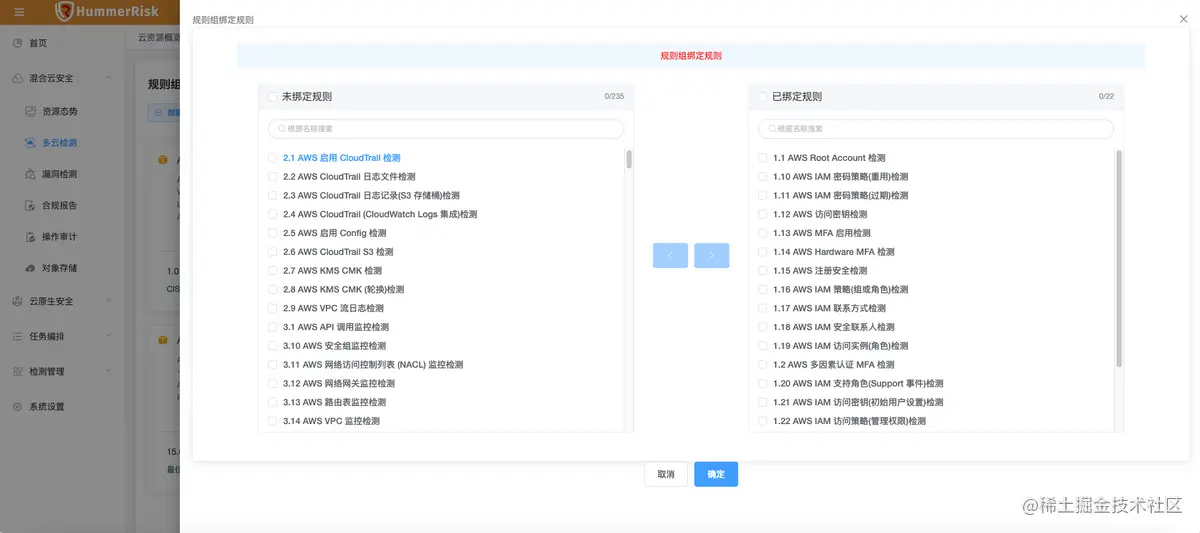Click the search field in 已绑定规则 panel
Viewport: 1200px width, 533px height.
935,129
